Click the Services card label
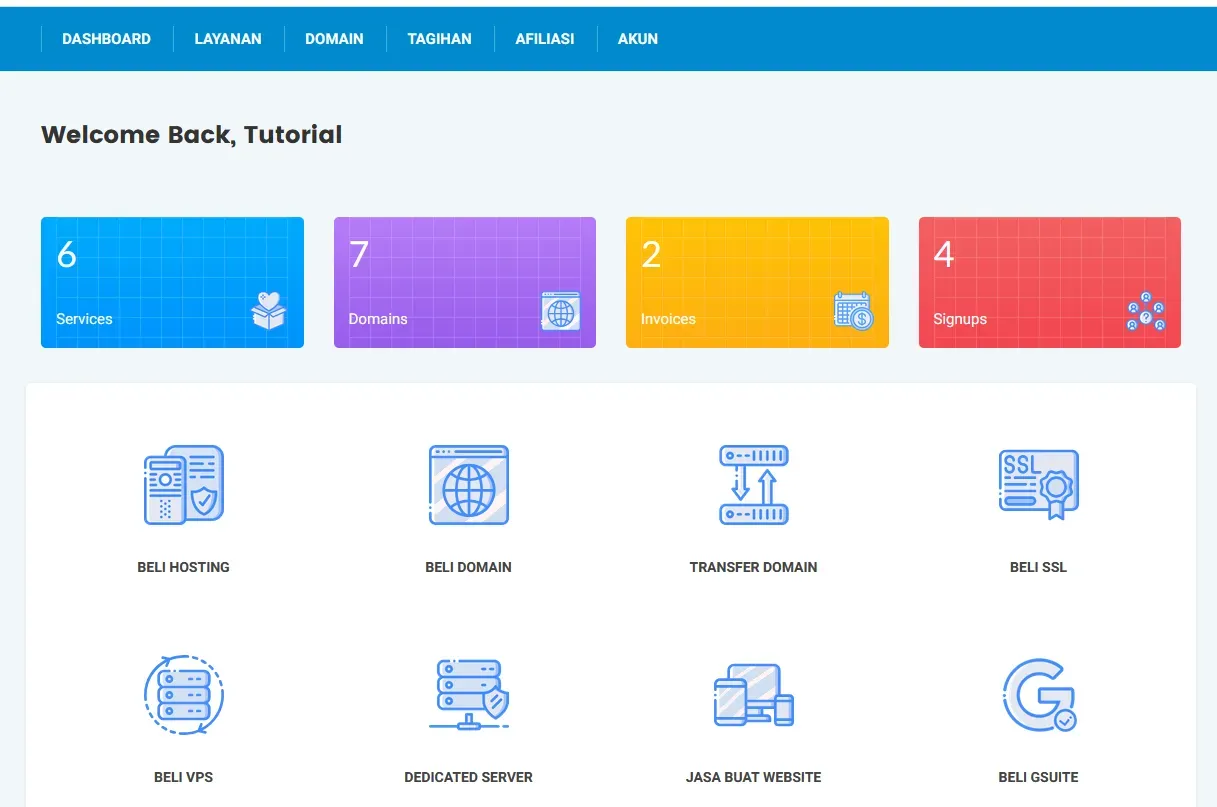The width and height of the screenshot is (1217, 807). [84, 319]
